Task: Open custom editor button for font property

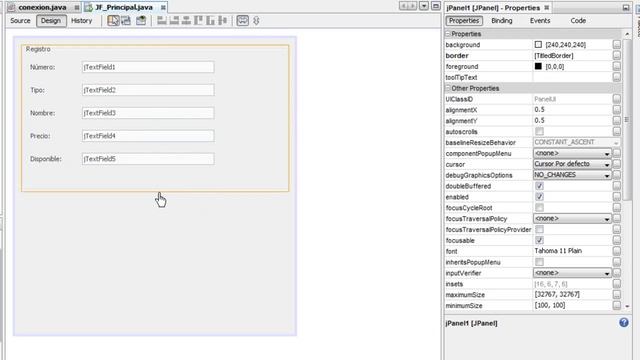Action: [x=617, y=251]
